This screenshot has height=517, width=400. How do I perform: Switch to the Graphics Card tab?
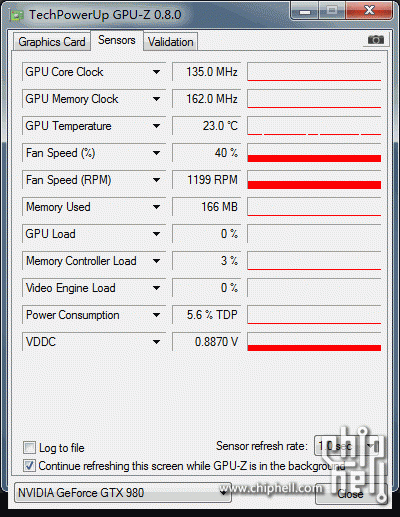point(52,42)
